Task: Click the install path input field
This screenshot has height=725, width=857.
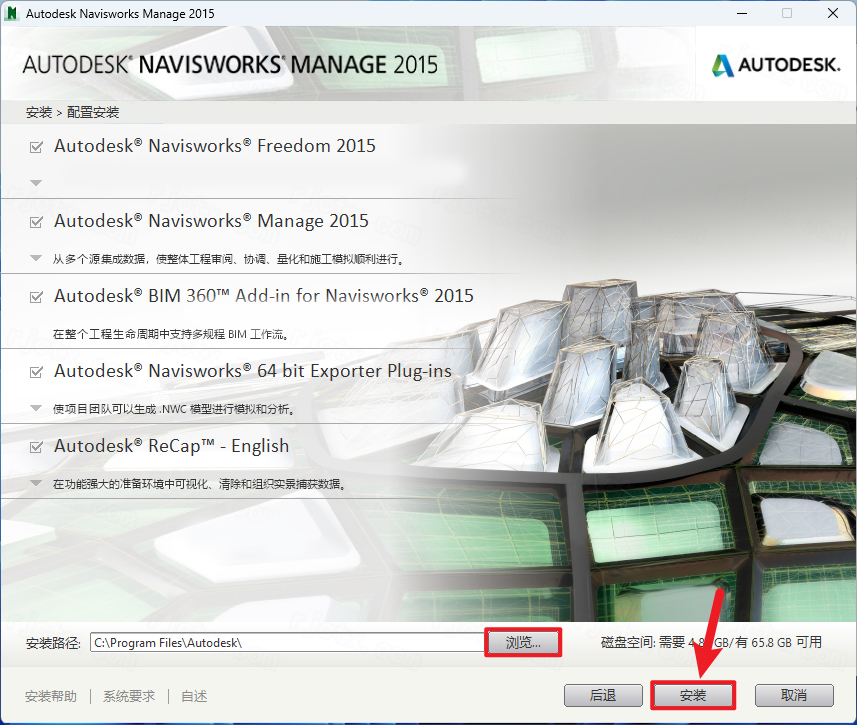Action: [x=287, y=642]
